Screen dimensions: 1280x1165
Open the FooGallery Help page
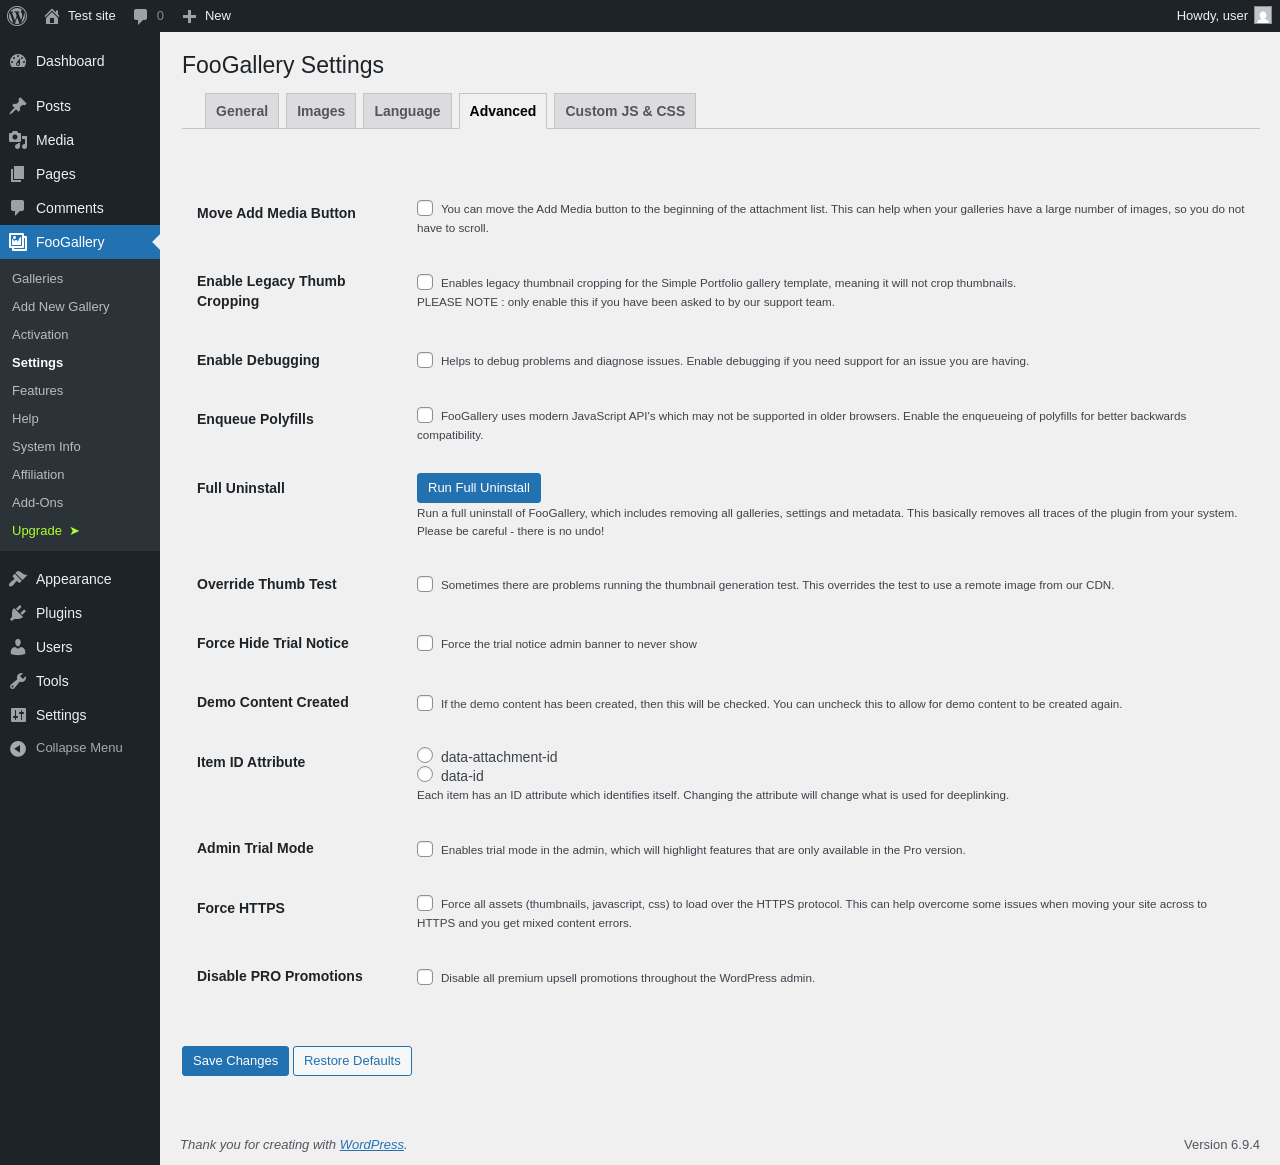coord(80,419)
